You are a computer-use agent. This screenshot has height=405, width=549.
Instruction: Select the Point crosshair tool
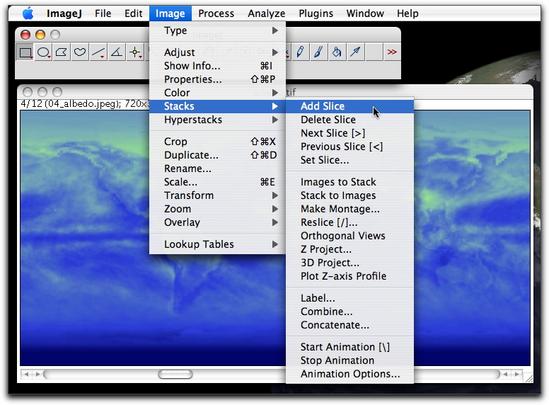click(135, 53)
